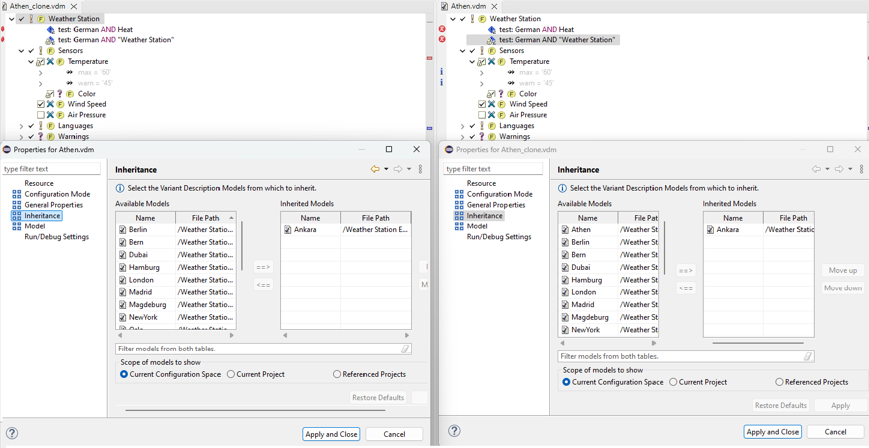869x448 pixels.
Task: Open Configuration Mode page in Athen.vdm dialog
Action: [57, 194]
